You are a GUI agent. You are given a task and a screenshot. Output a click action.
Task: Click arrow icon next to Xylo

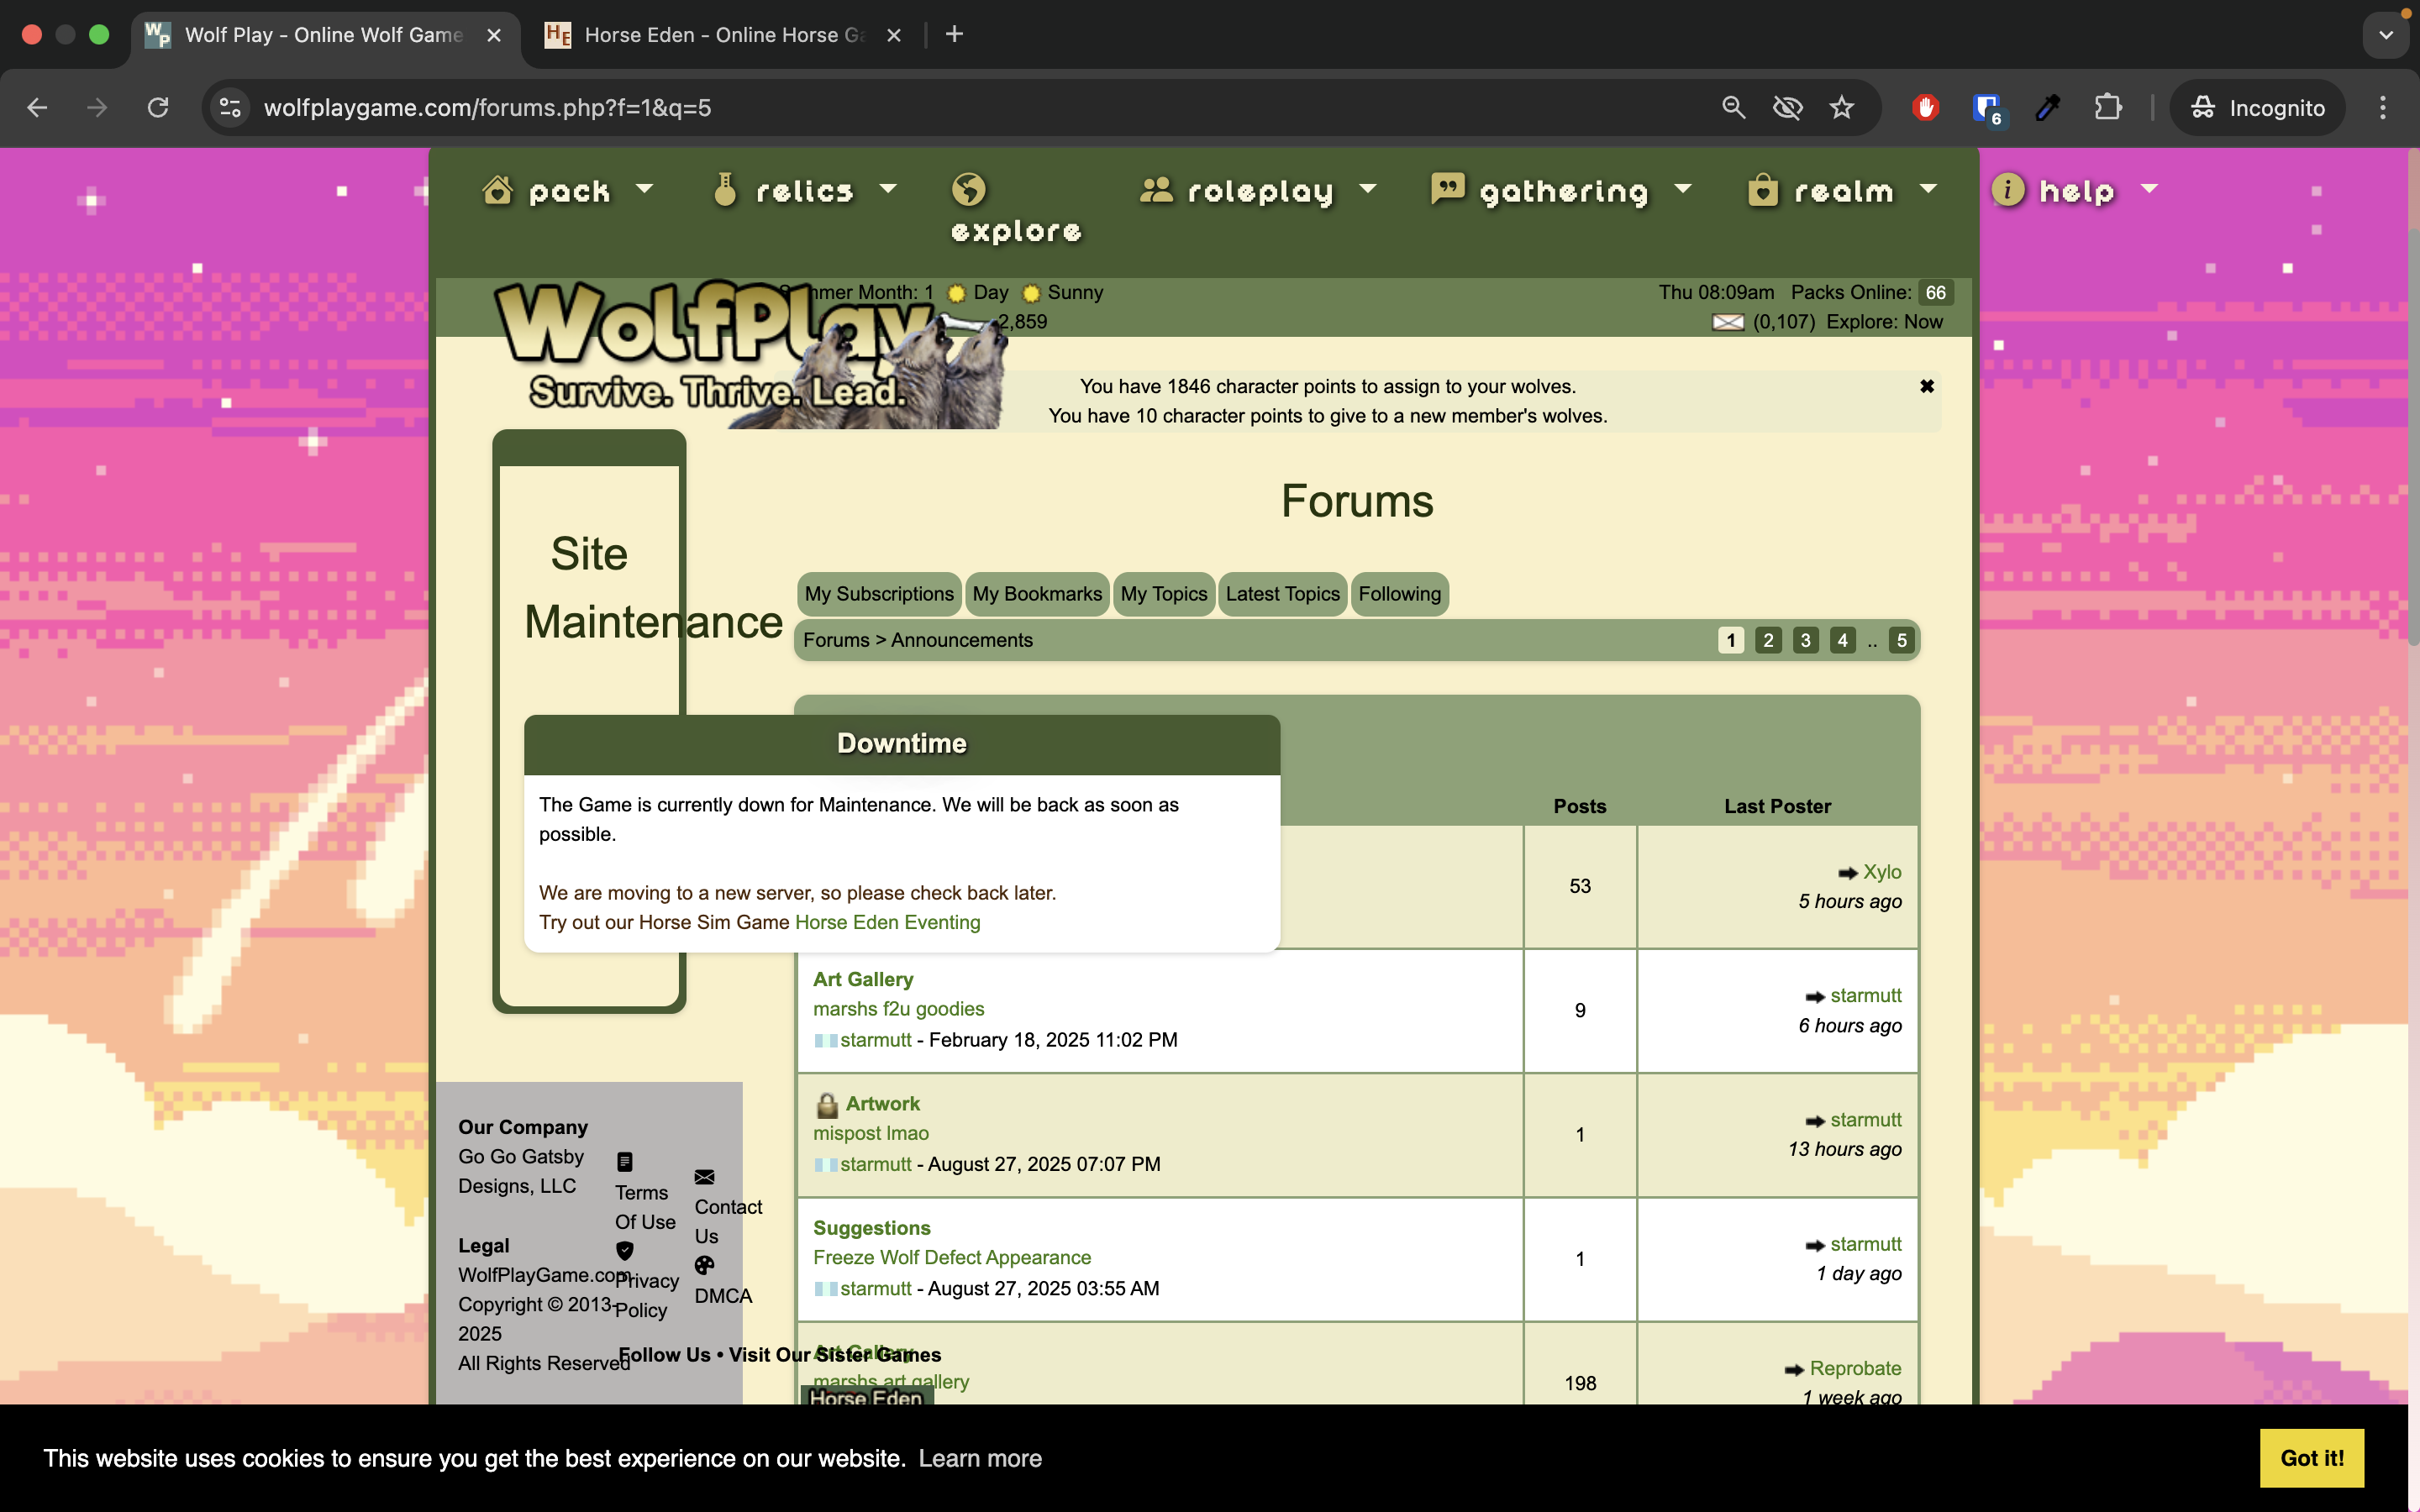pos(1847,873)
